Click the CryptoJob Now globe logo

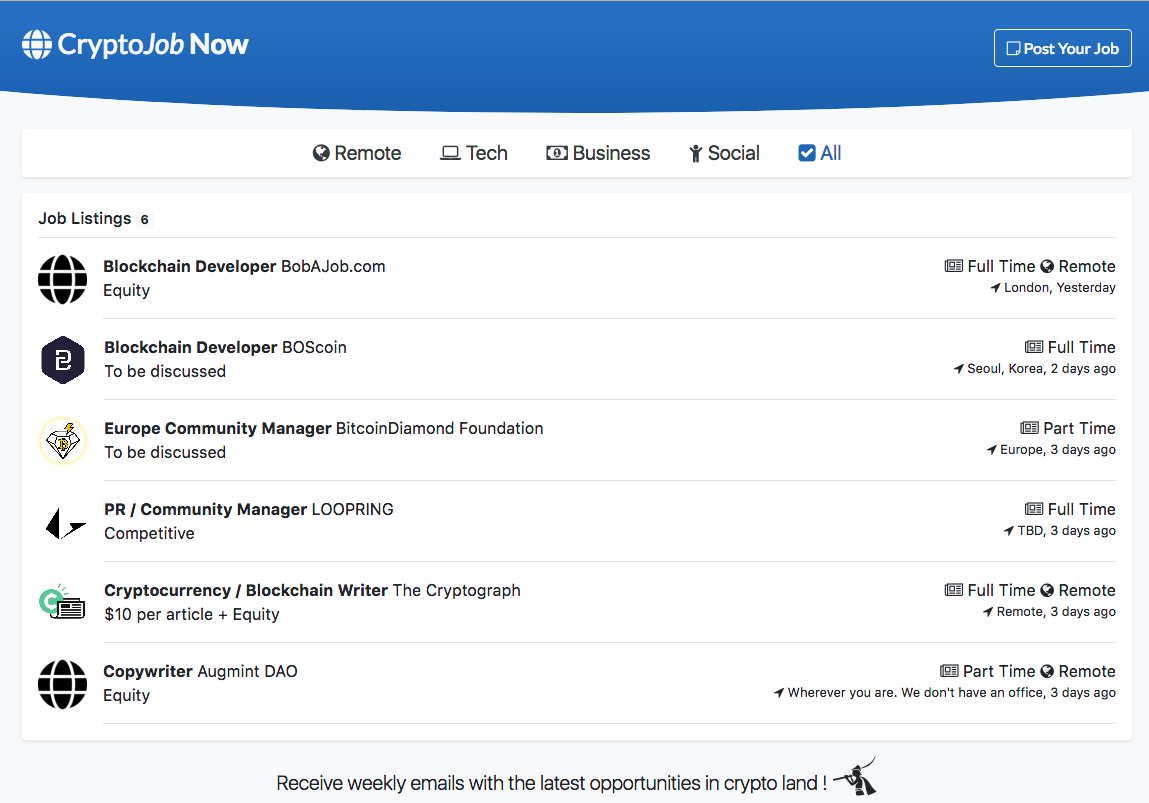coord(37,45)
